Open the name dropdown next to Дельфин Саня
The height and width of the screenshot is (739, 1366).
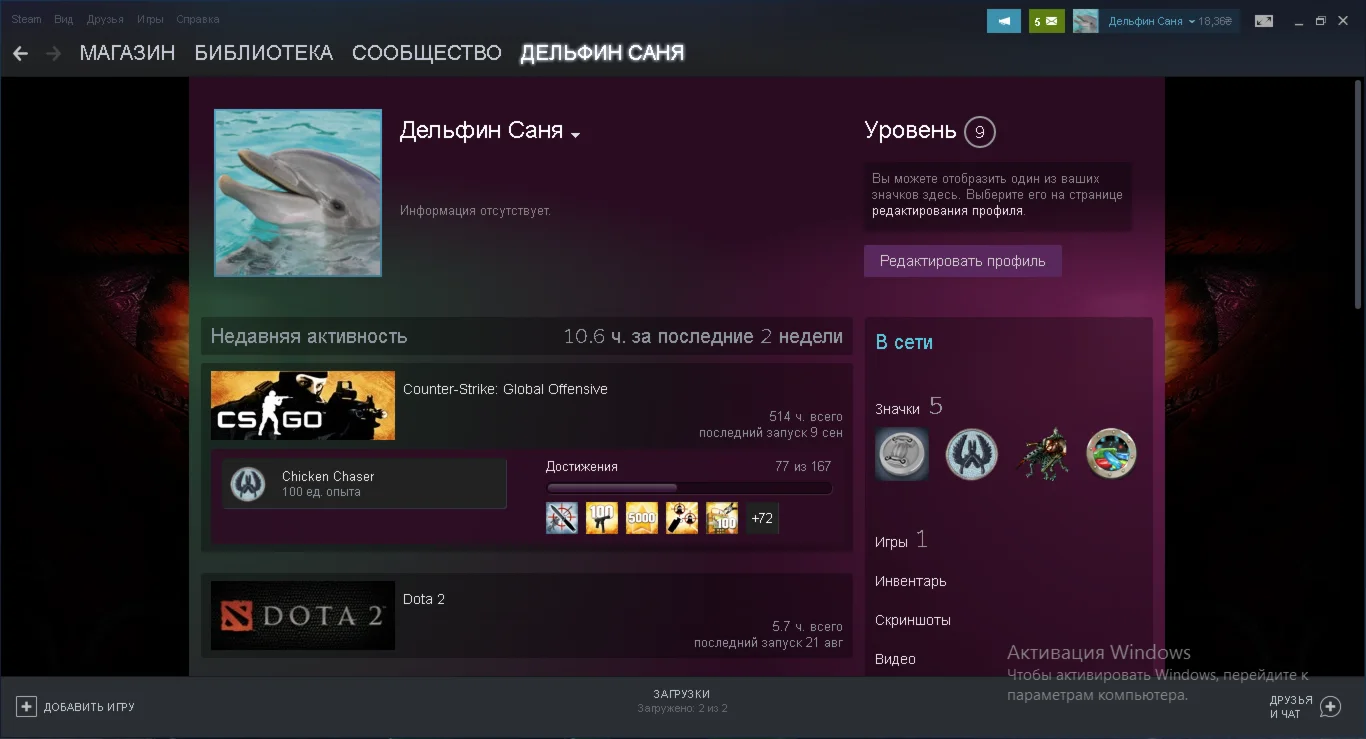576,134
